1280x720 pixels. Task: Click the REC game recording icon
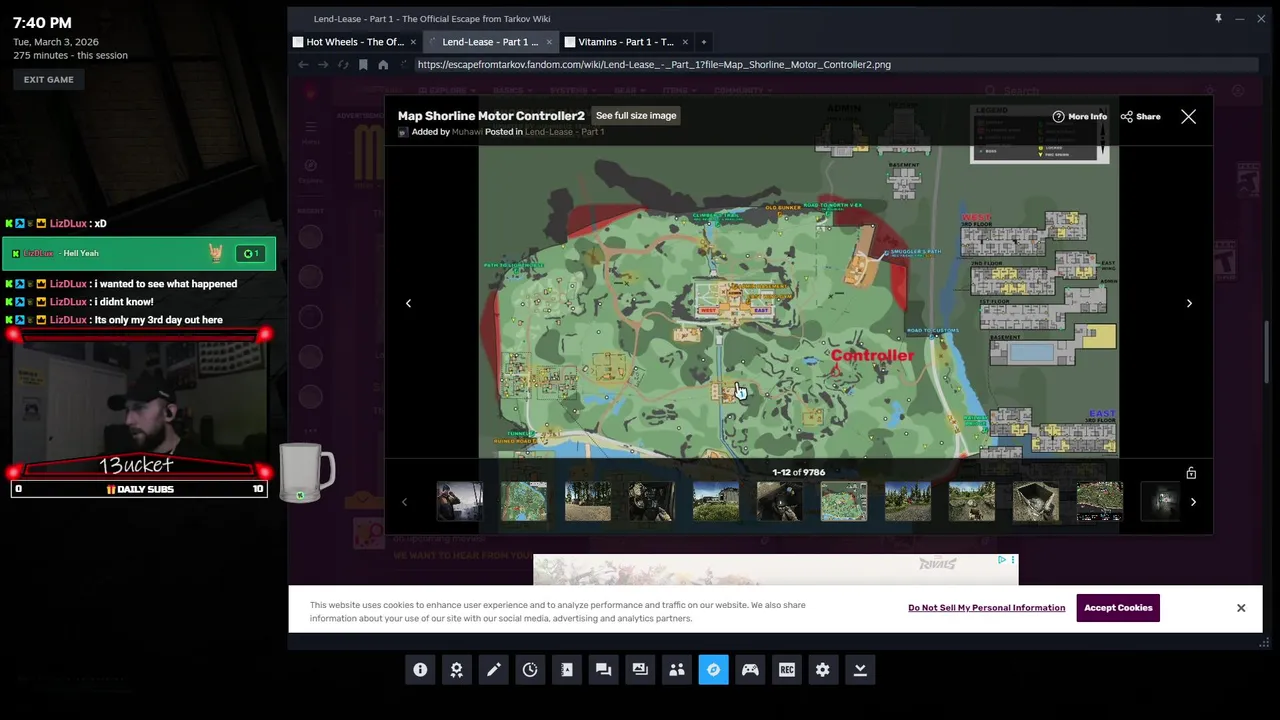(787, 670)
